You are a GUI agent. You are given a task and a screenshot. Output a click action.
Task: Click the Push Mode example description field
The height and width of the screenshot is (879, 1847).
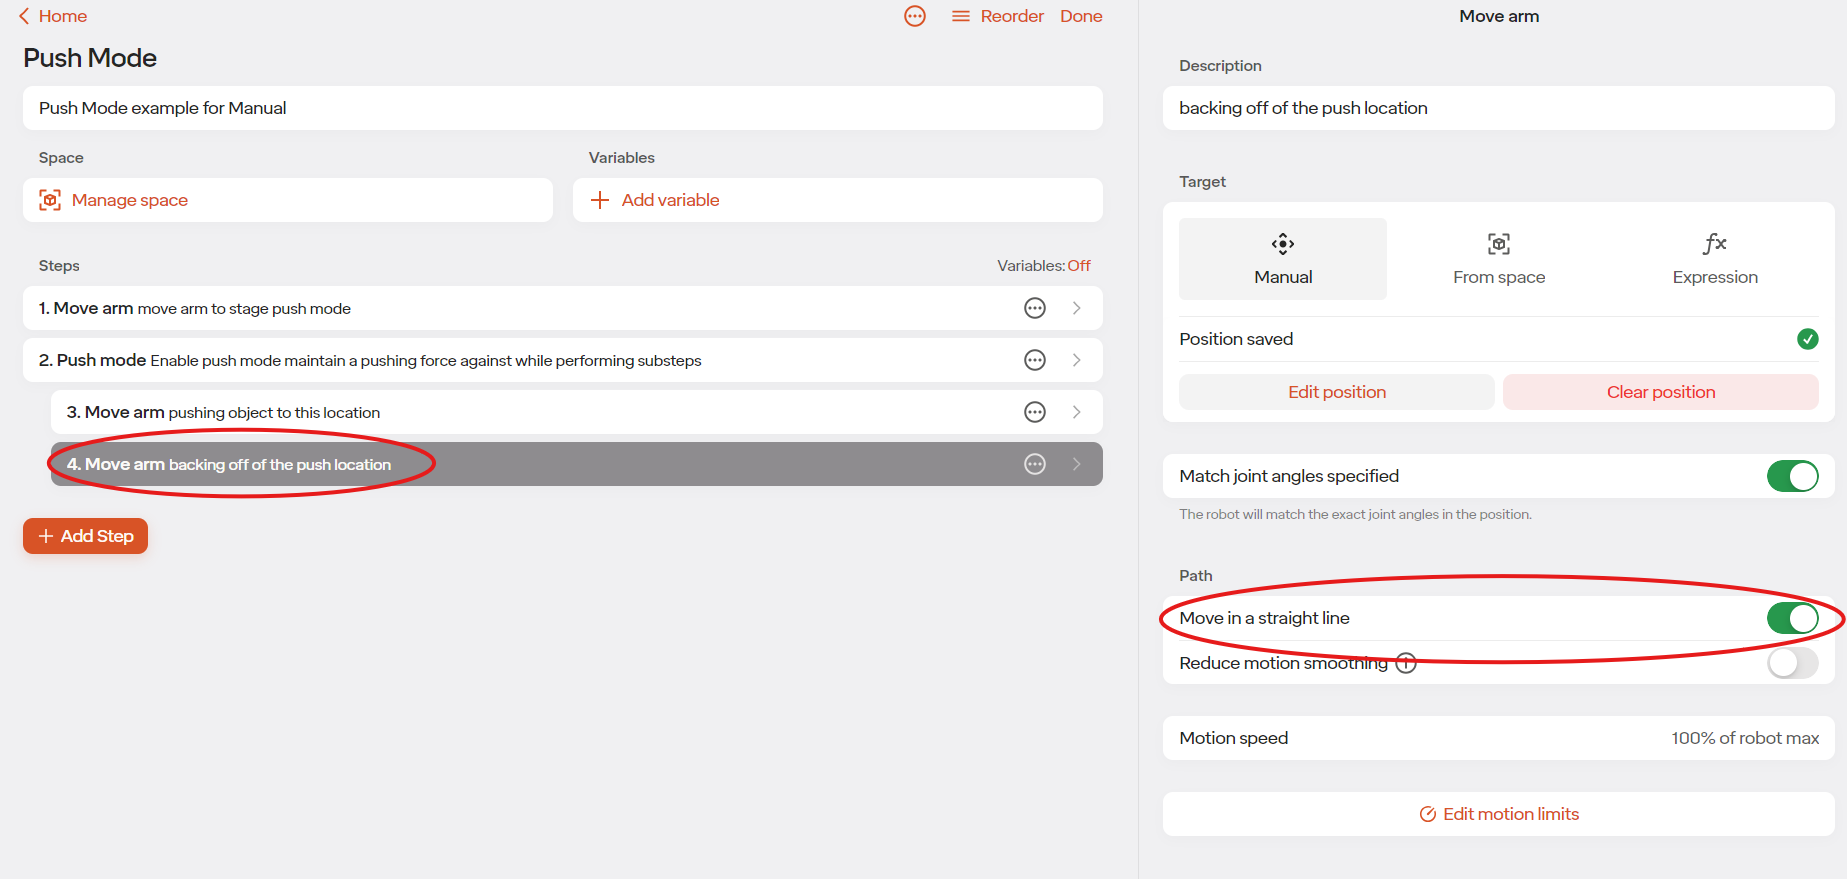tap(563, 108)
